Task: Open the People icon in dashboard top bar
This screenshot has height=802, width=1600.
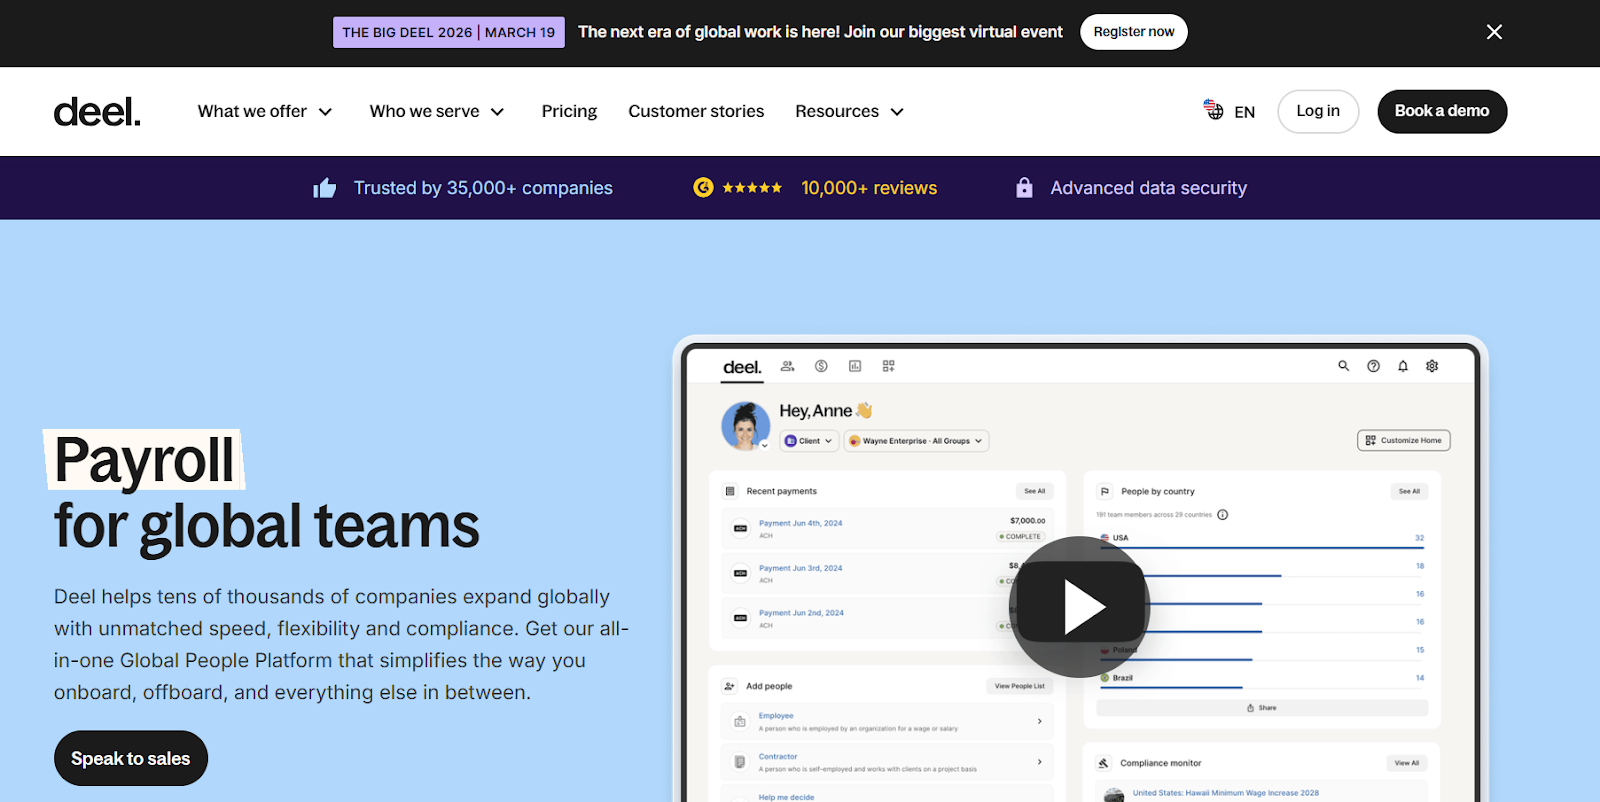Action: coord(787,366)
